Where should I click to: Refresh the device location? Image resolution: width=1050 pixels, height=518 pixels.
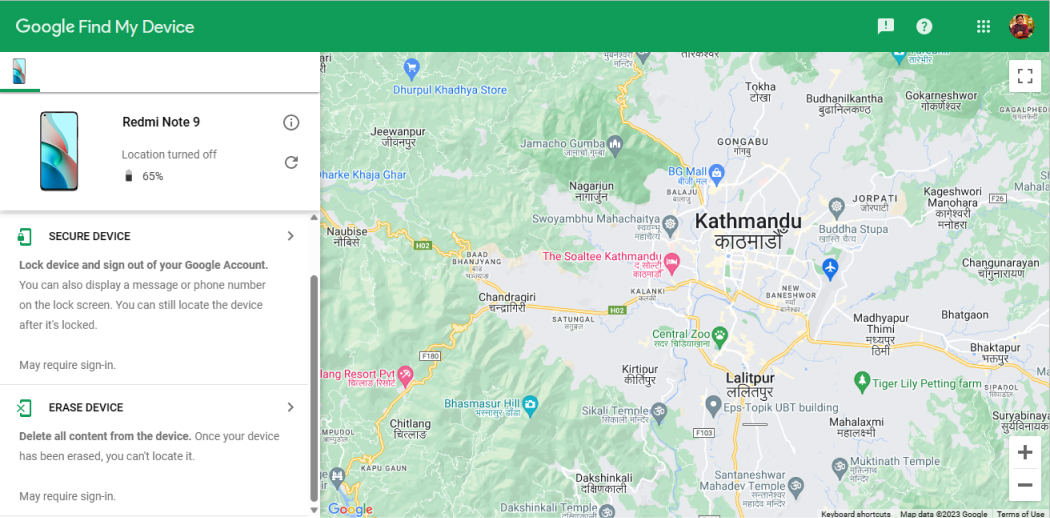[x=291, y=162]
